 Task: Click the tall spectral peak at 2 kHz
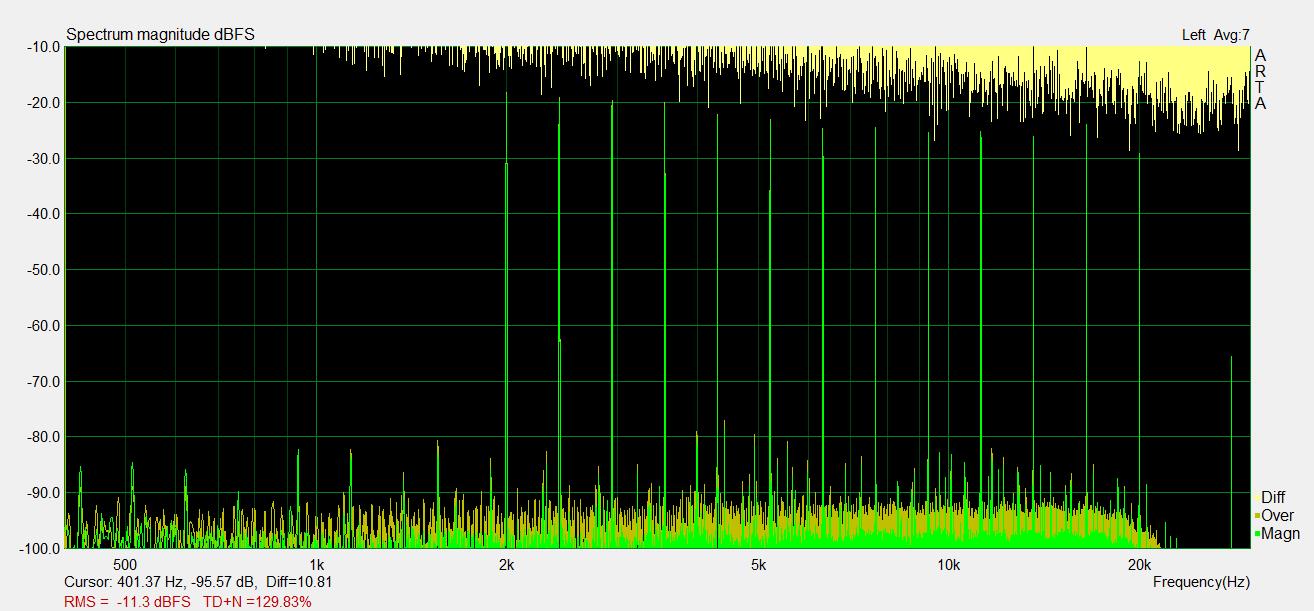507,320
